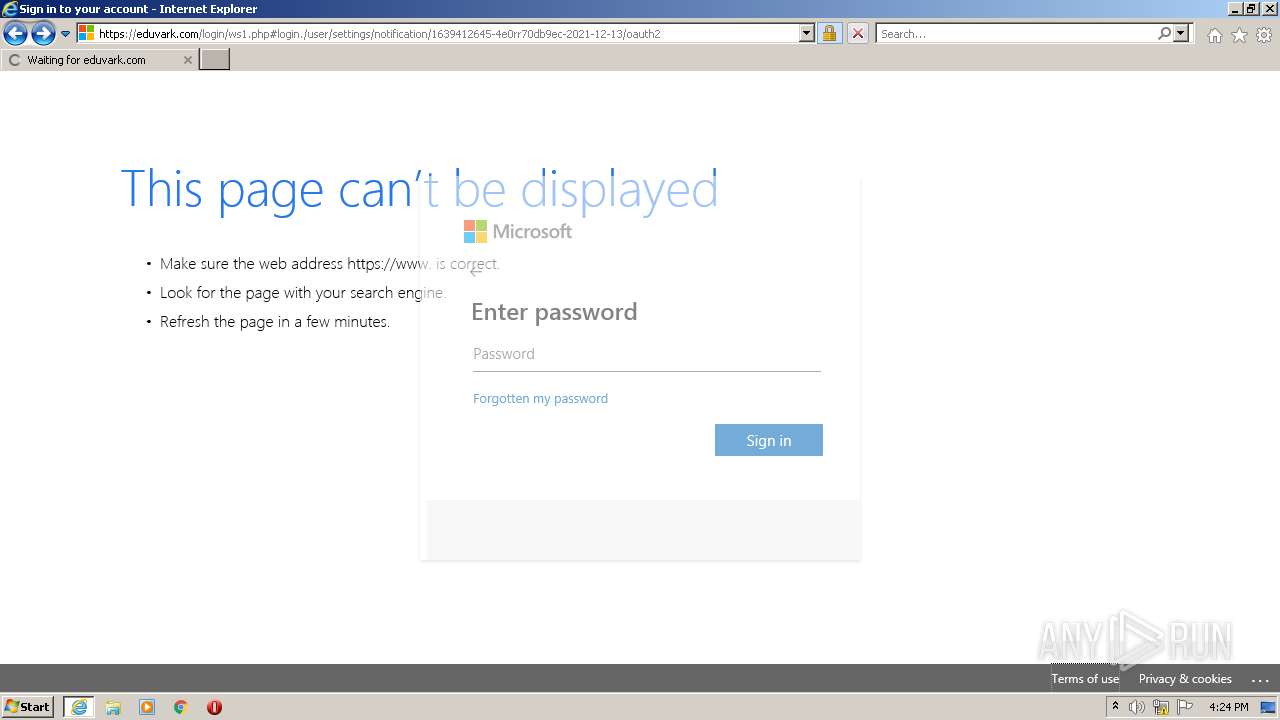This screenshot has width=1280, height=720.
Task: Click the Microsoft logo in the sign-in box
Action: tap(518, 232)
